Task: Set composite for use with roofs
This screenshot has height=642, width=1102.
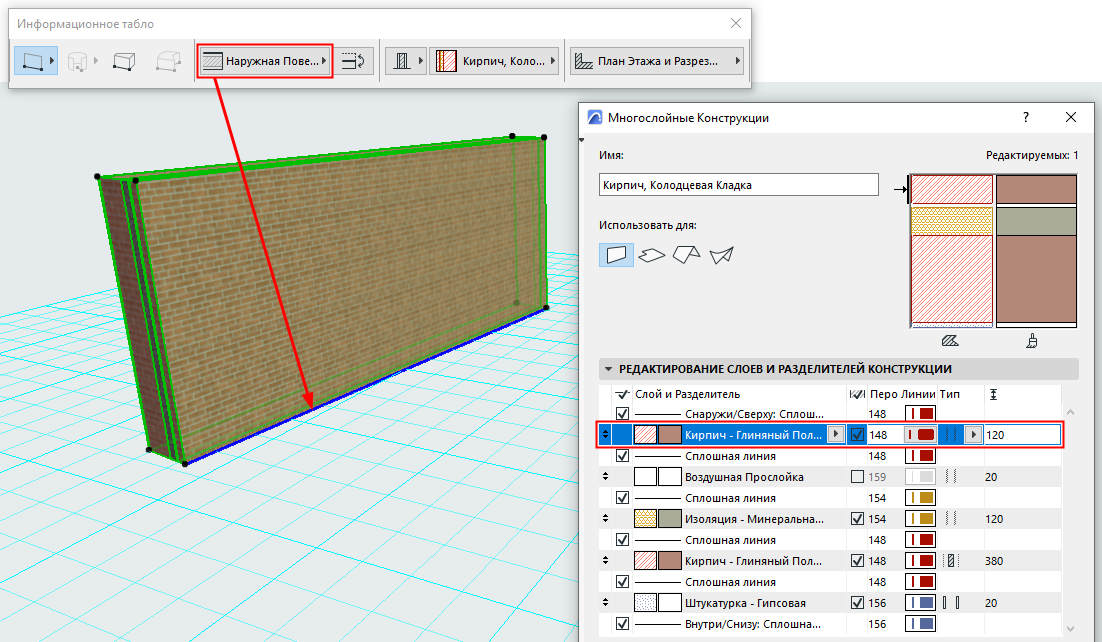Action: (x=686, y=255)
